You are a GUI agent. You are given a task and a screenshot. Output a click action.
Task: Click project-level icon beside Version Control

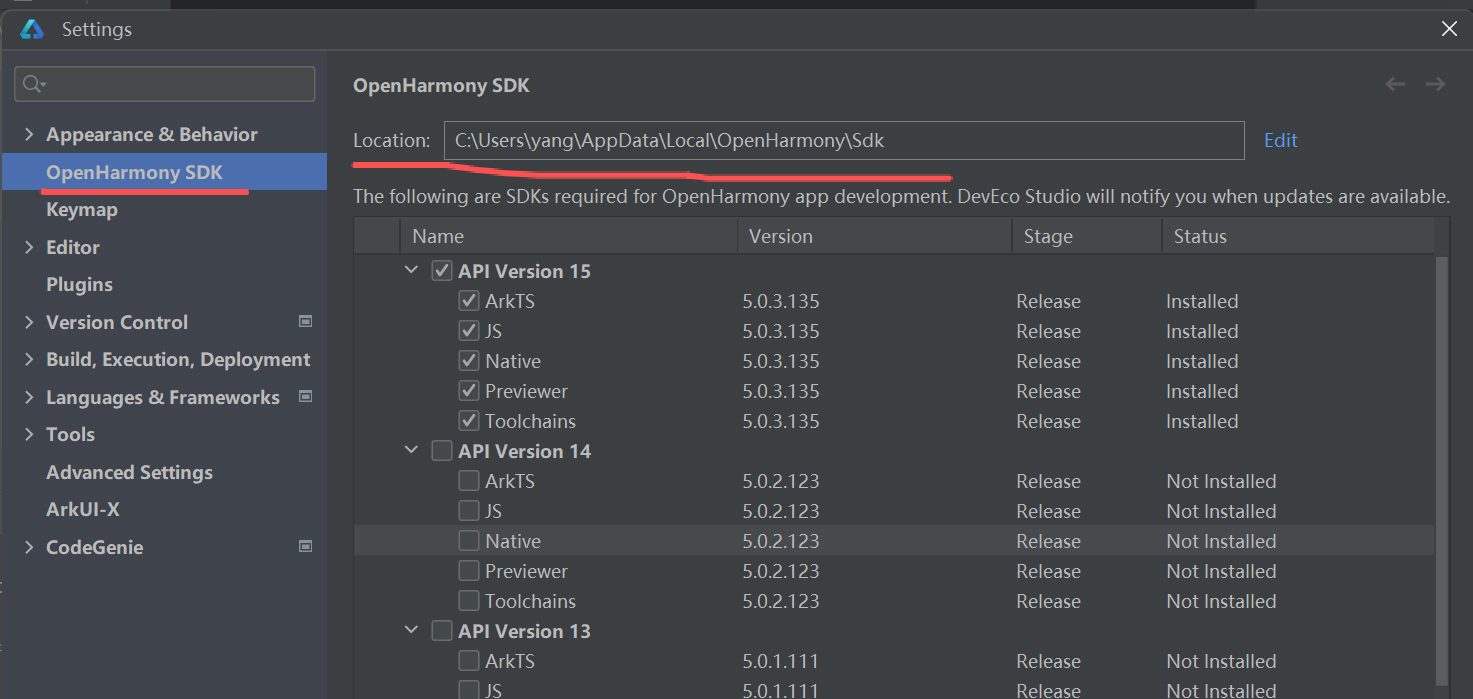coord(306,322)
